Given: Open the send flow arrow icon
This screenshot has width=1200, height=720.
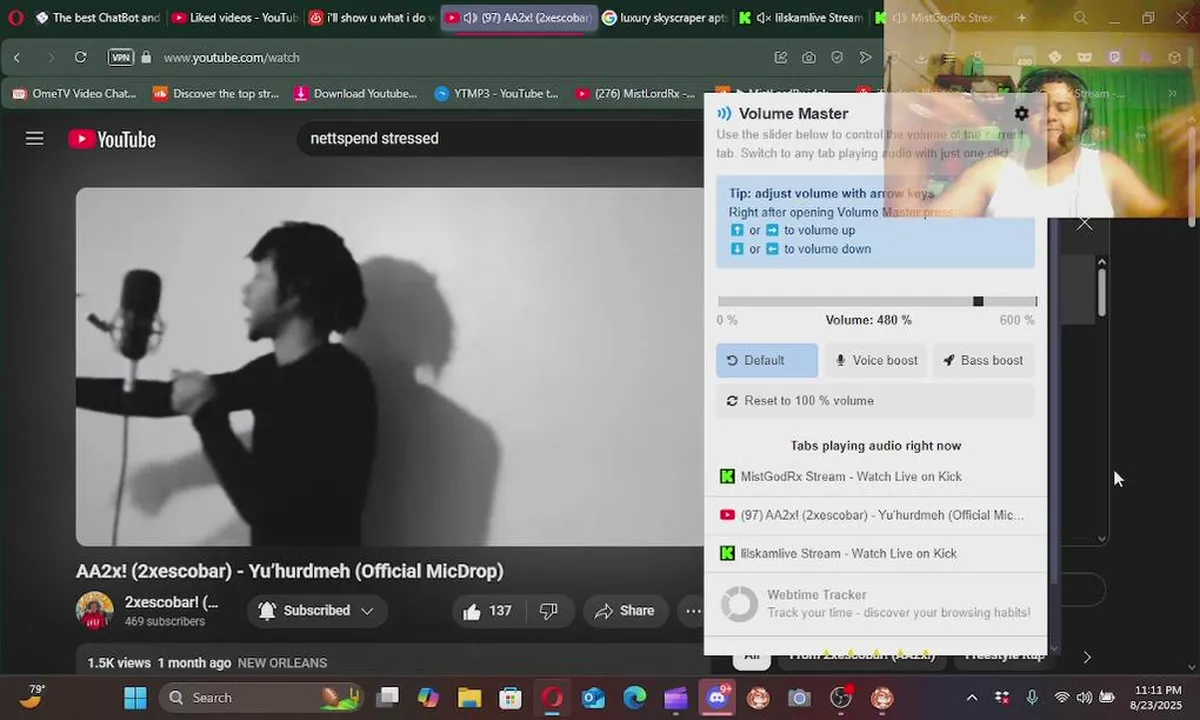Looking at the screenshot, I should (865, 57).
